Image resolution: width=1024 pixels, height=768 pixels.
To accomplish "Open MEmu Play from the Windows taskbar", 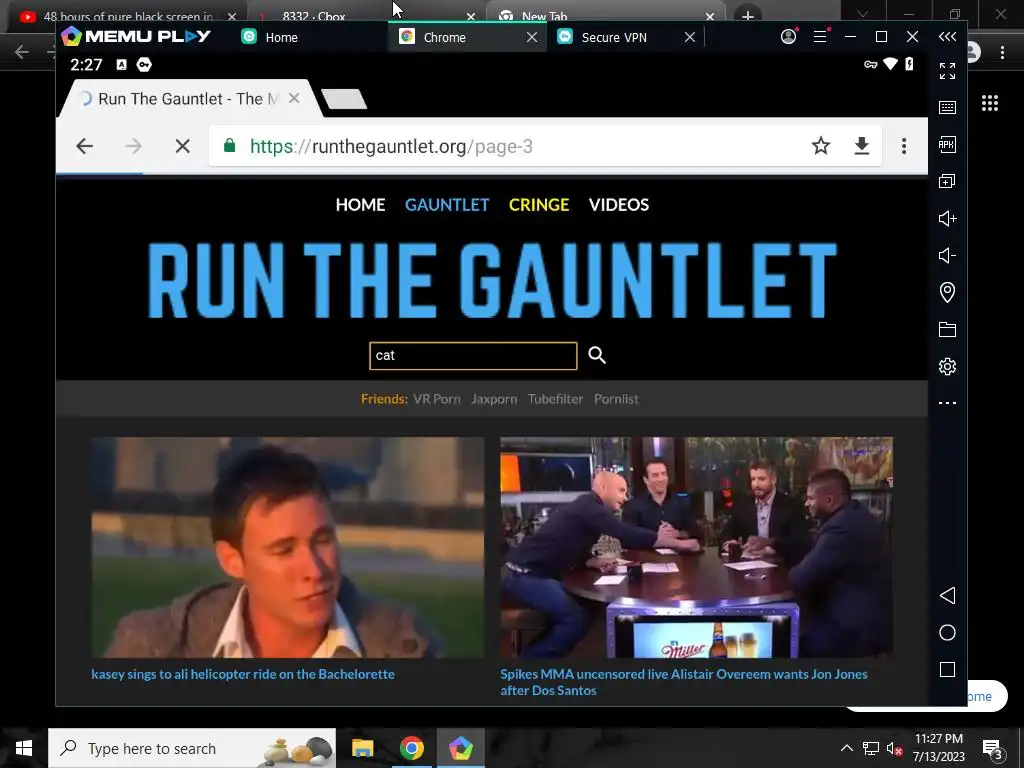I will pyautogui.click(x=460, y=748).
